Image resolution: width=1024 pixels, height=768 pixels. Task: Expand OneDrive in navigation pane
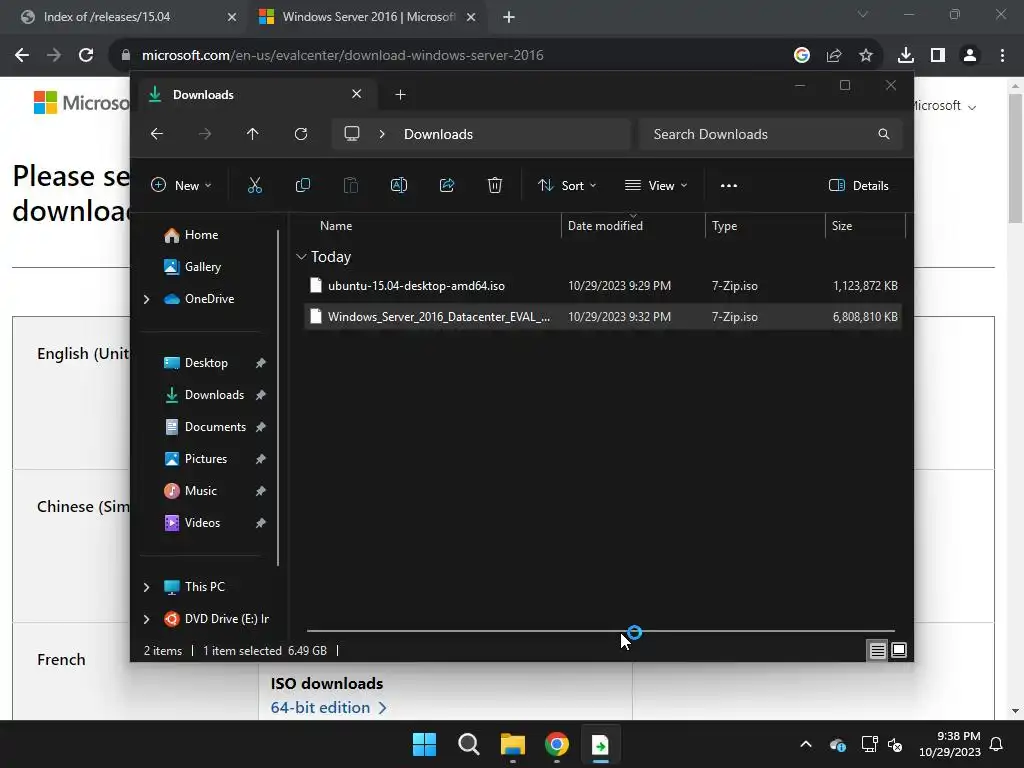(x=146, y=299)
